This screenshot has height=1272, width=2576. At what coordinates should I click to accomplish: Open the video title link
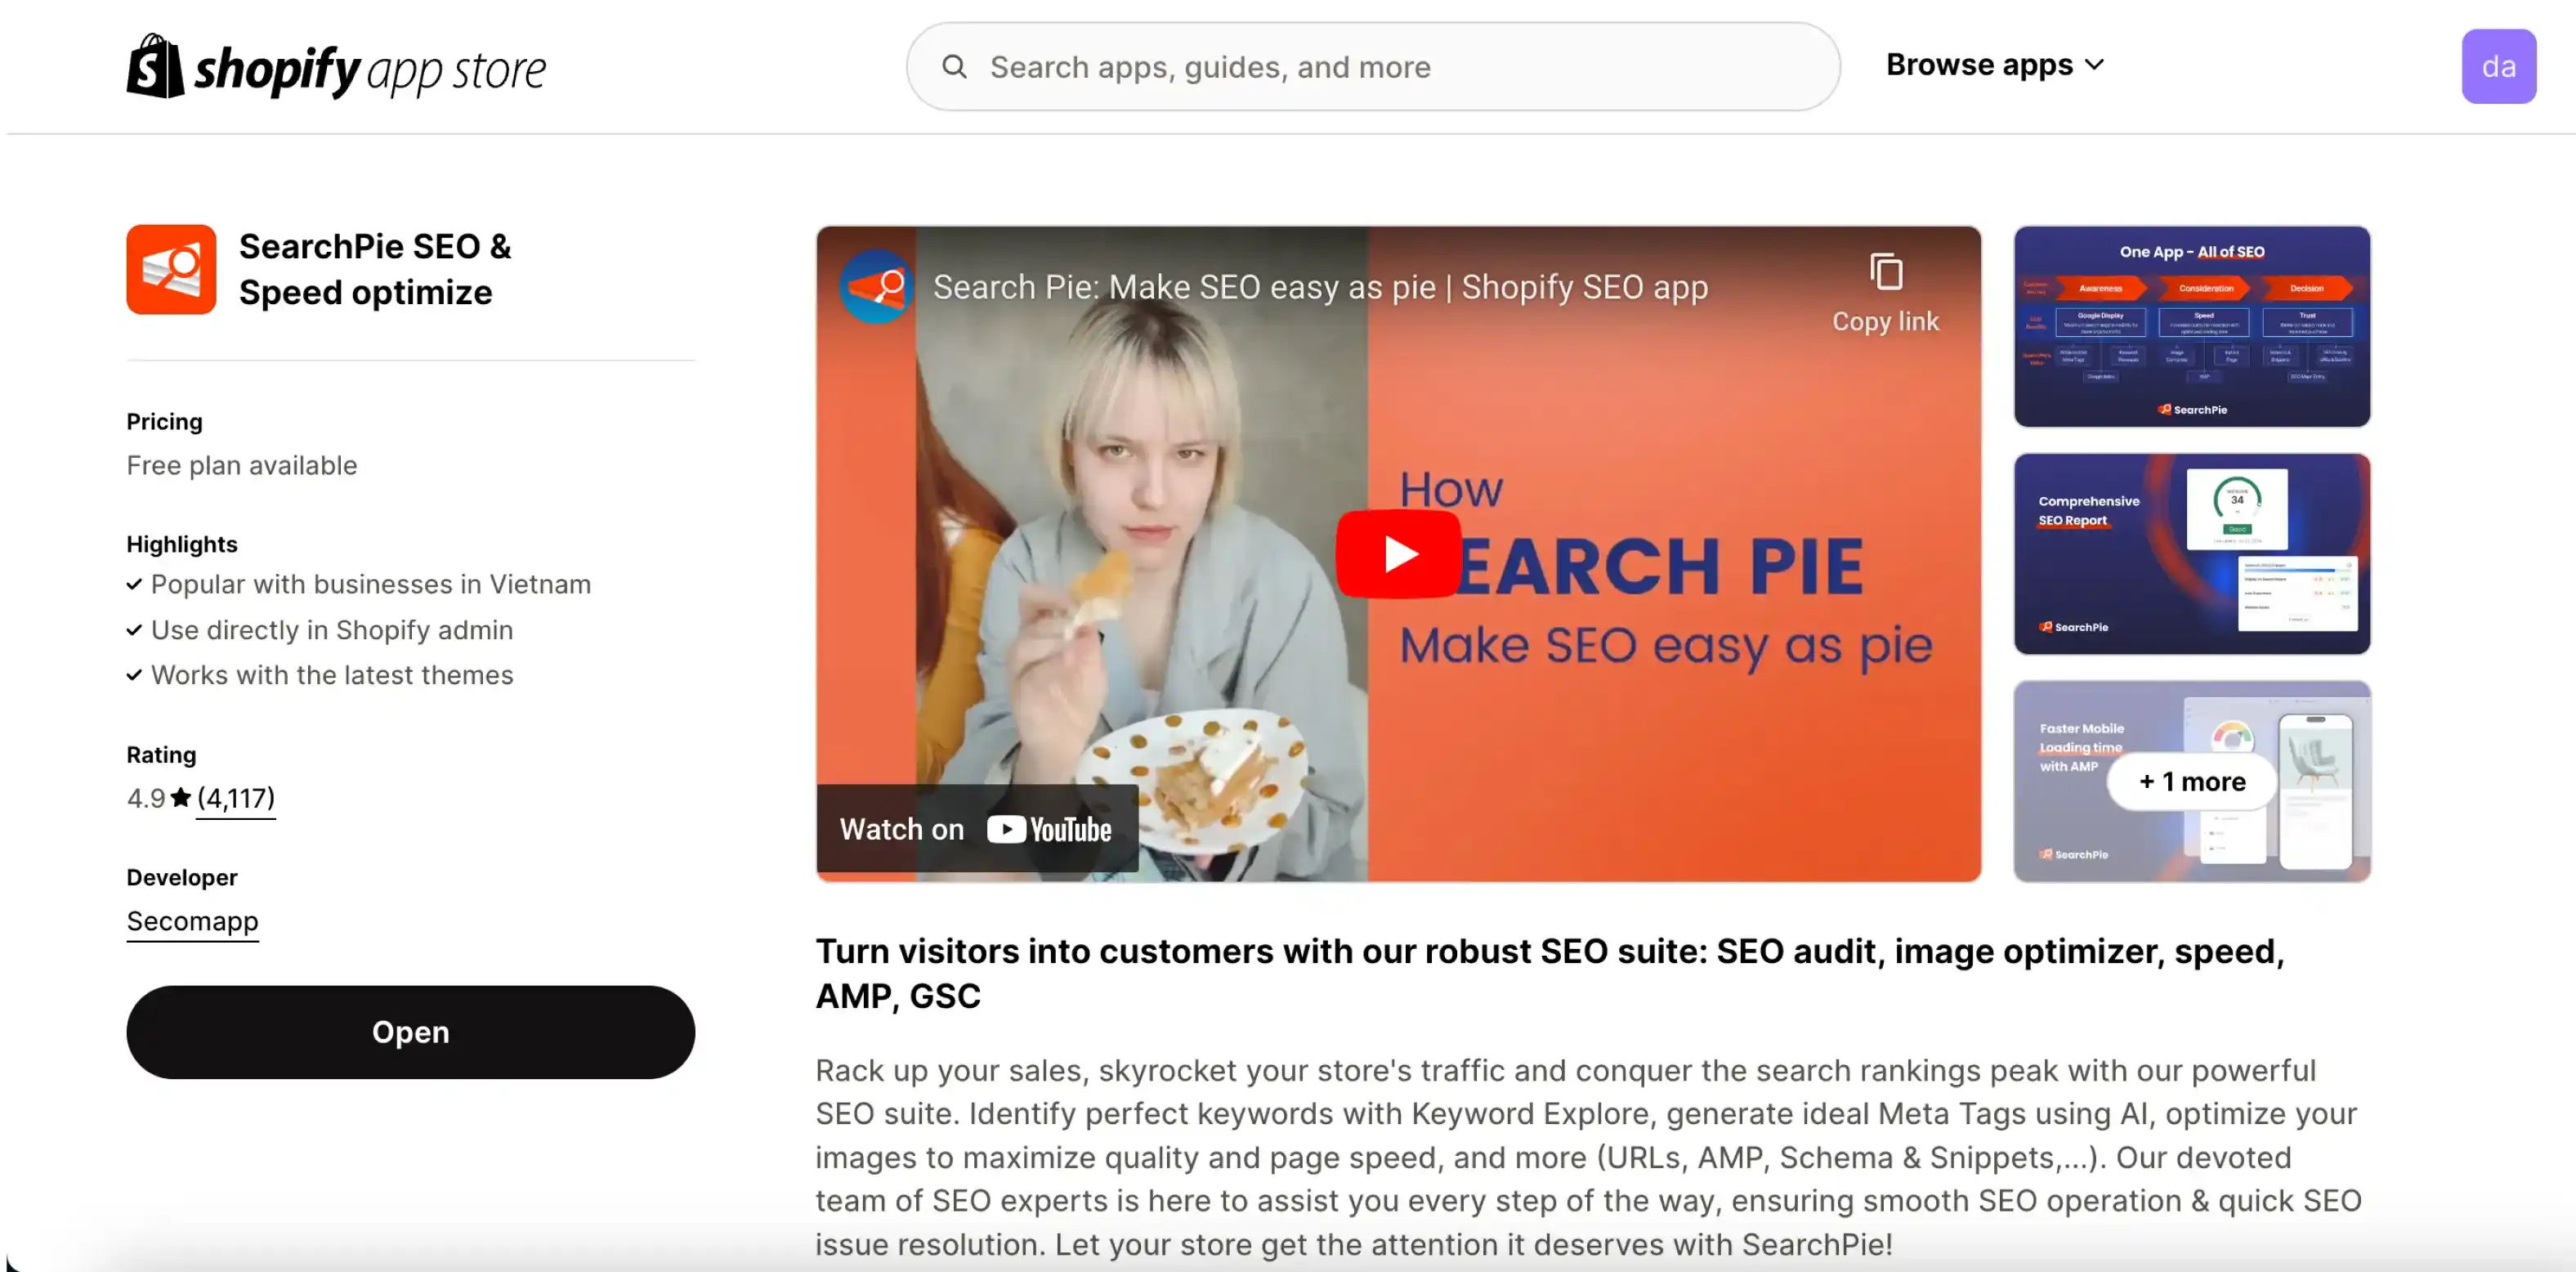click(1320, 287)
